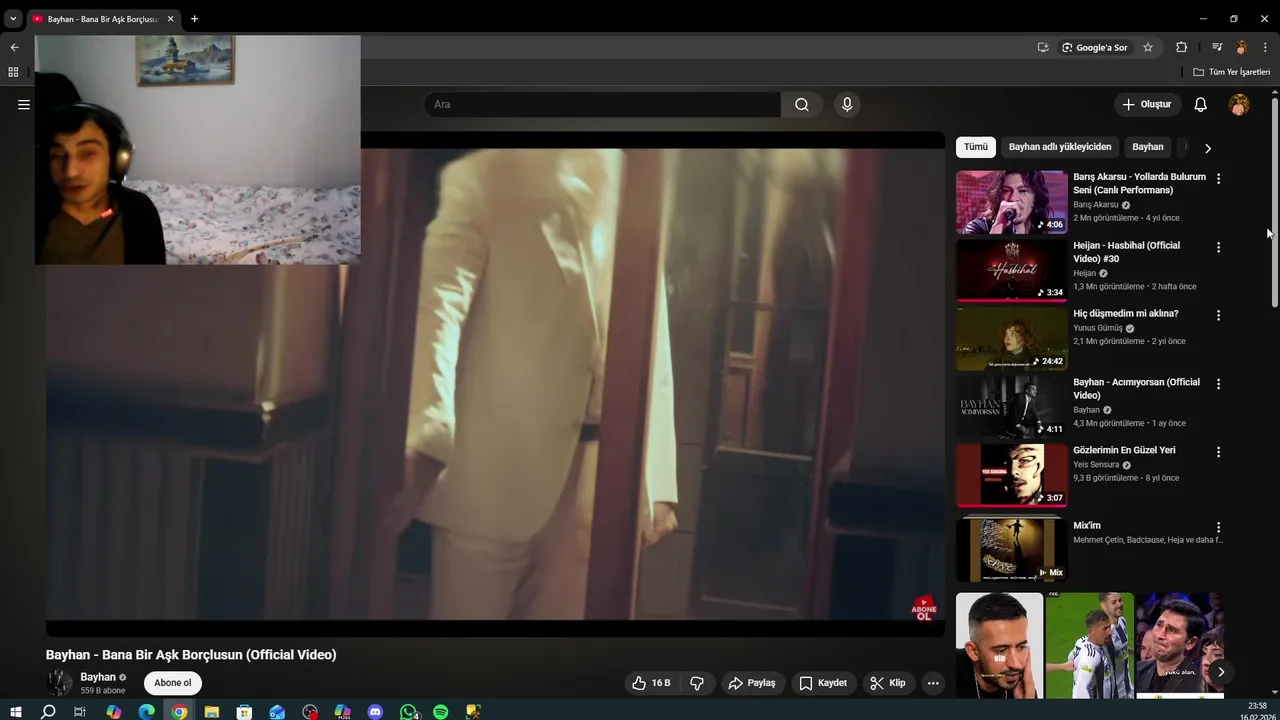This screenshot has height=720, width=1280.
Task: Open Windows taskbar search
Action: coord(48,712)
